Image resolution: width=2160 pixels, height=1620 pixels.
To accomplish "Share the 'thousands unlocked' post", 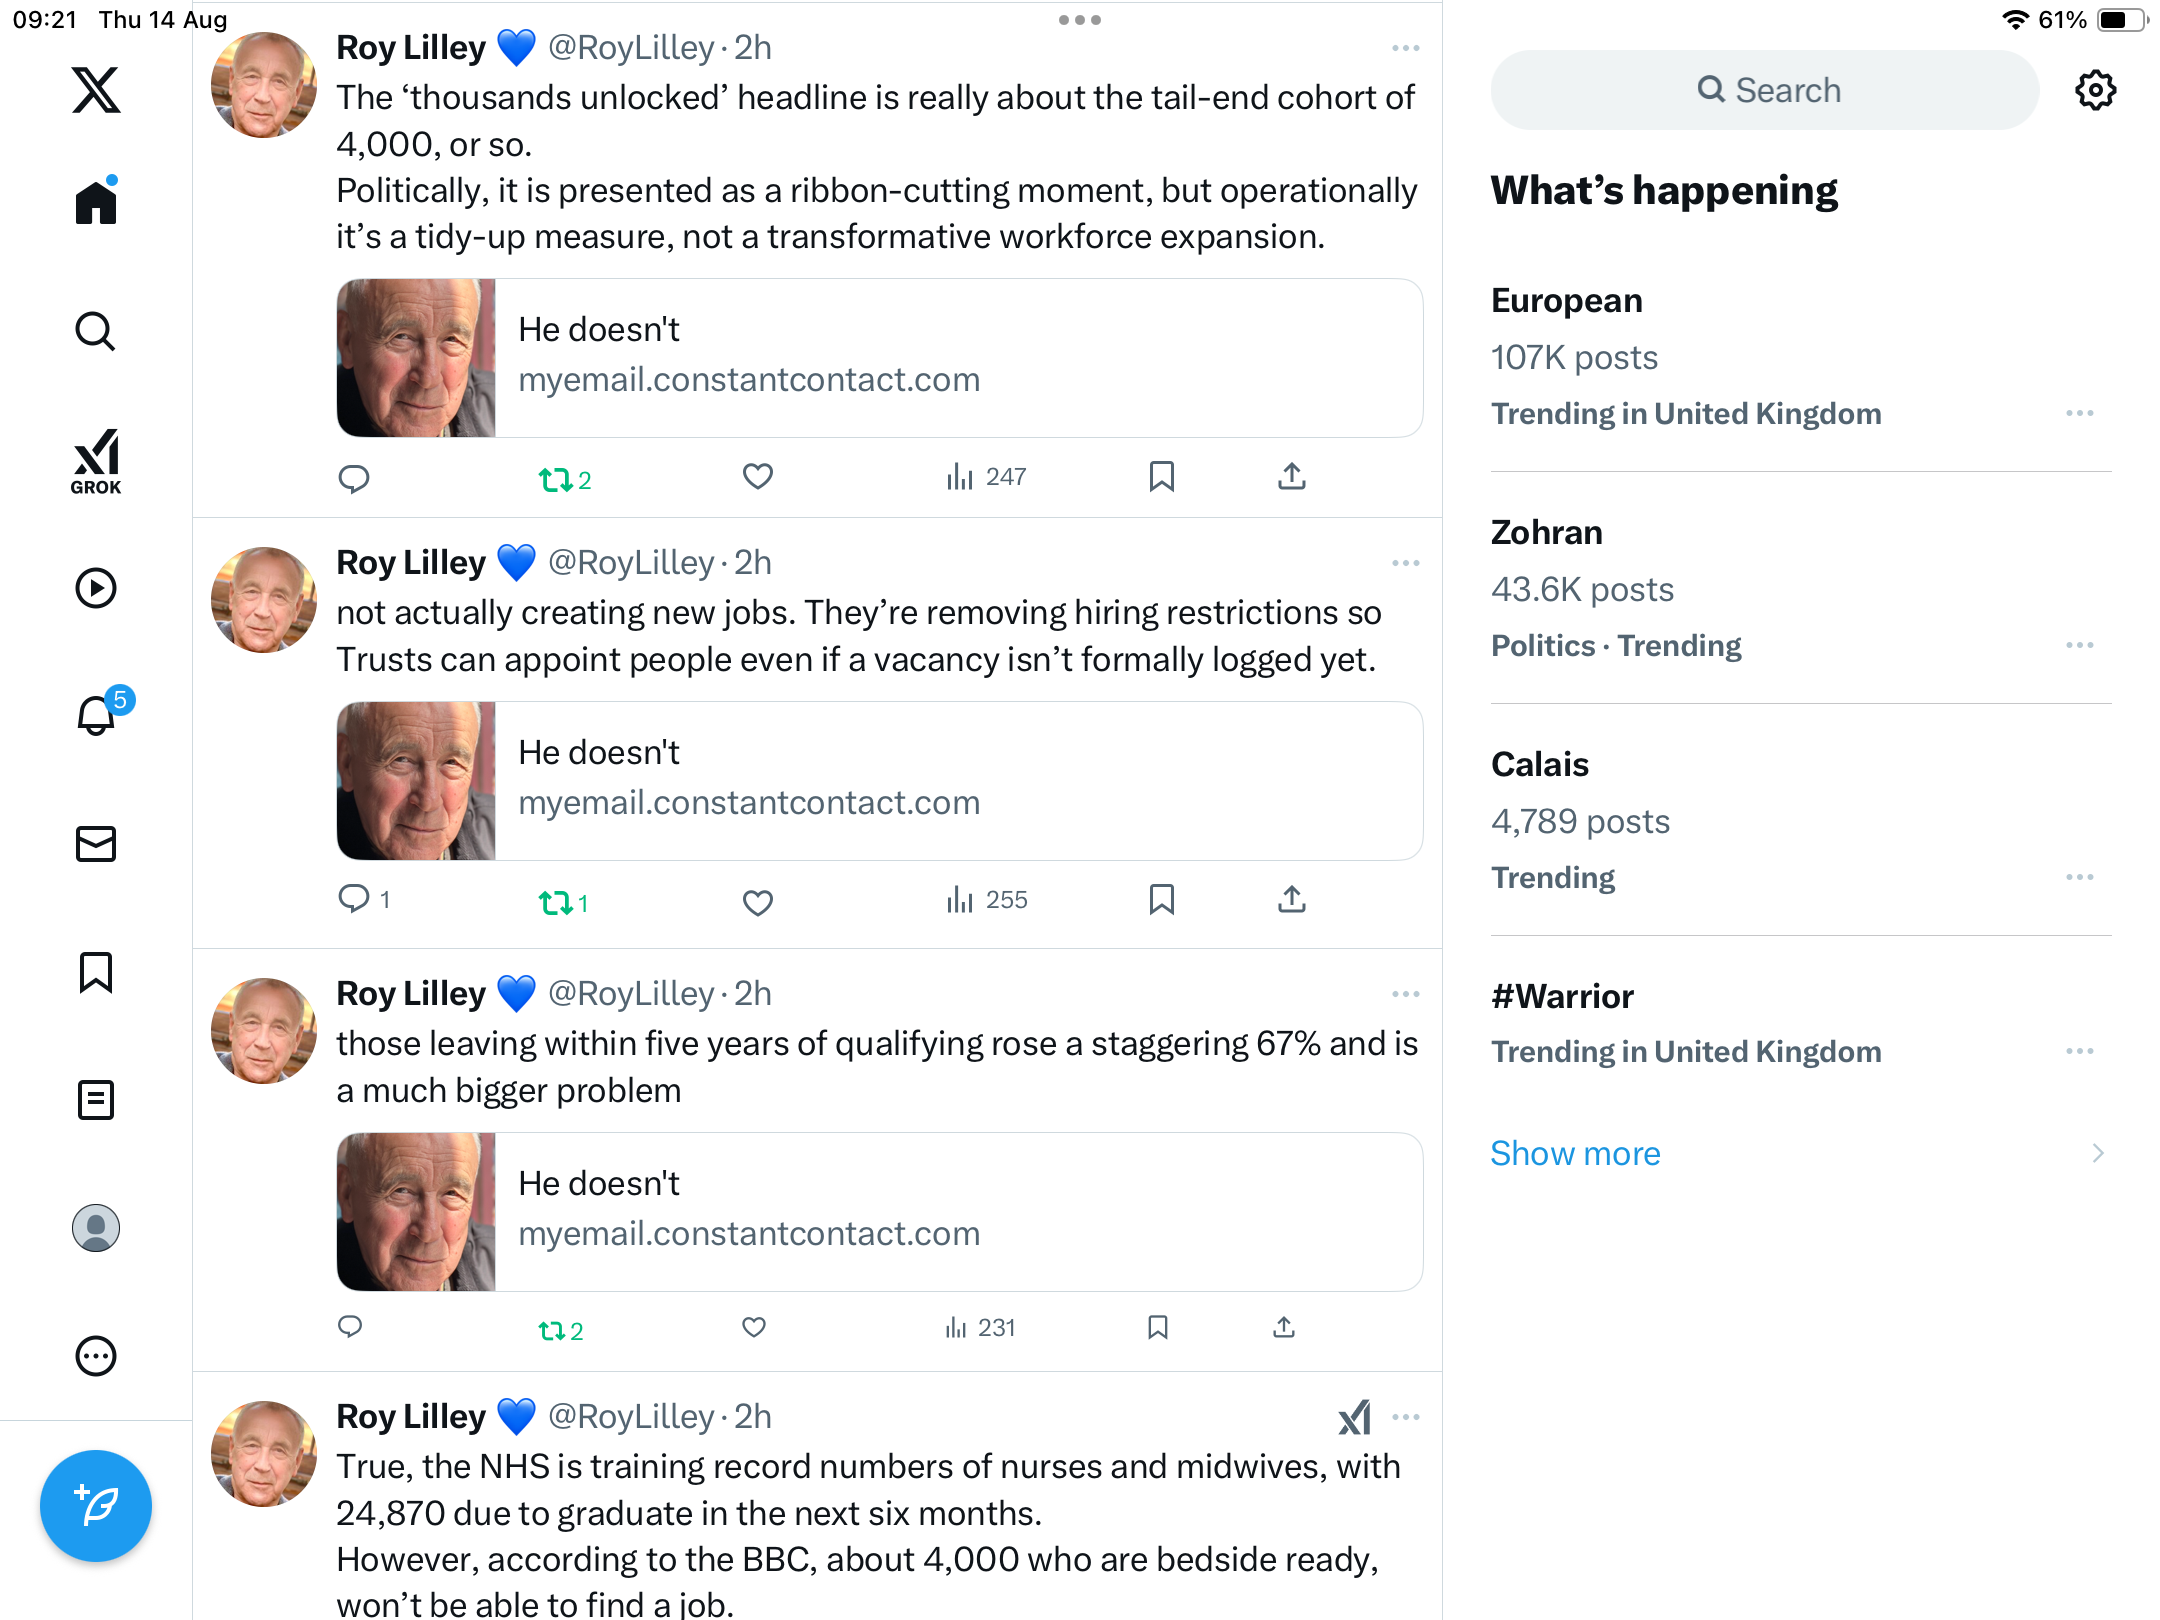I will click(x=1291, y=477).
